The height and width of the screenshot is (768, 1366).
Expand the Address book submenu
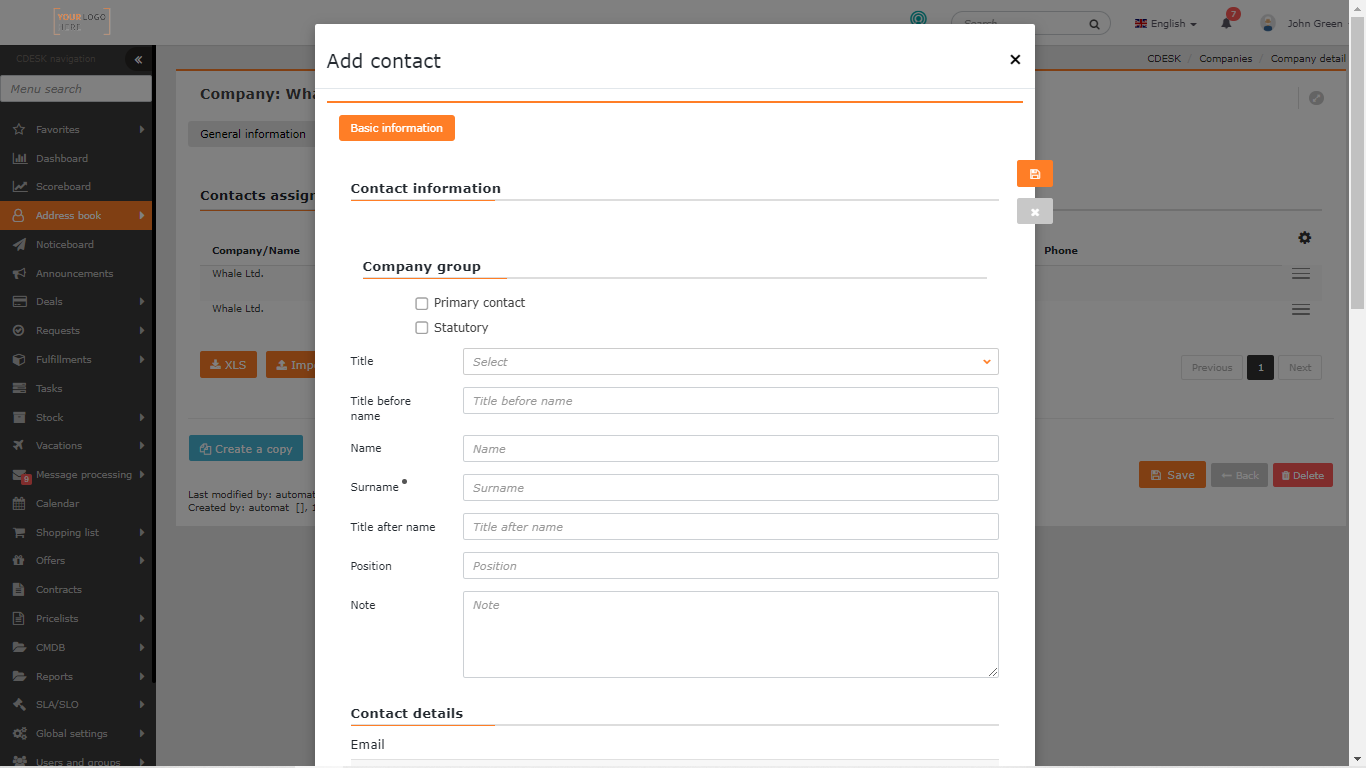pyautogui.click(x=142, y=216)
